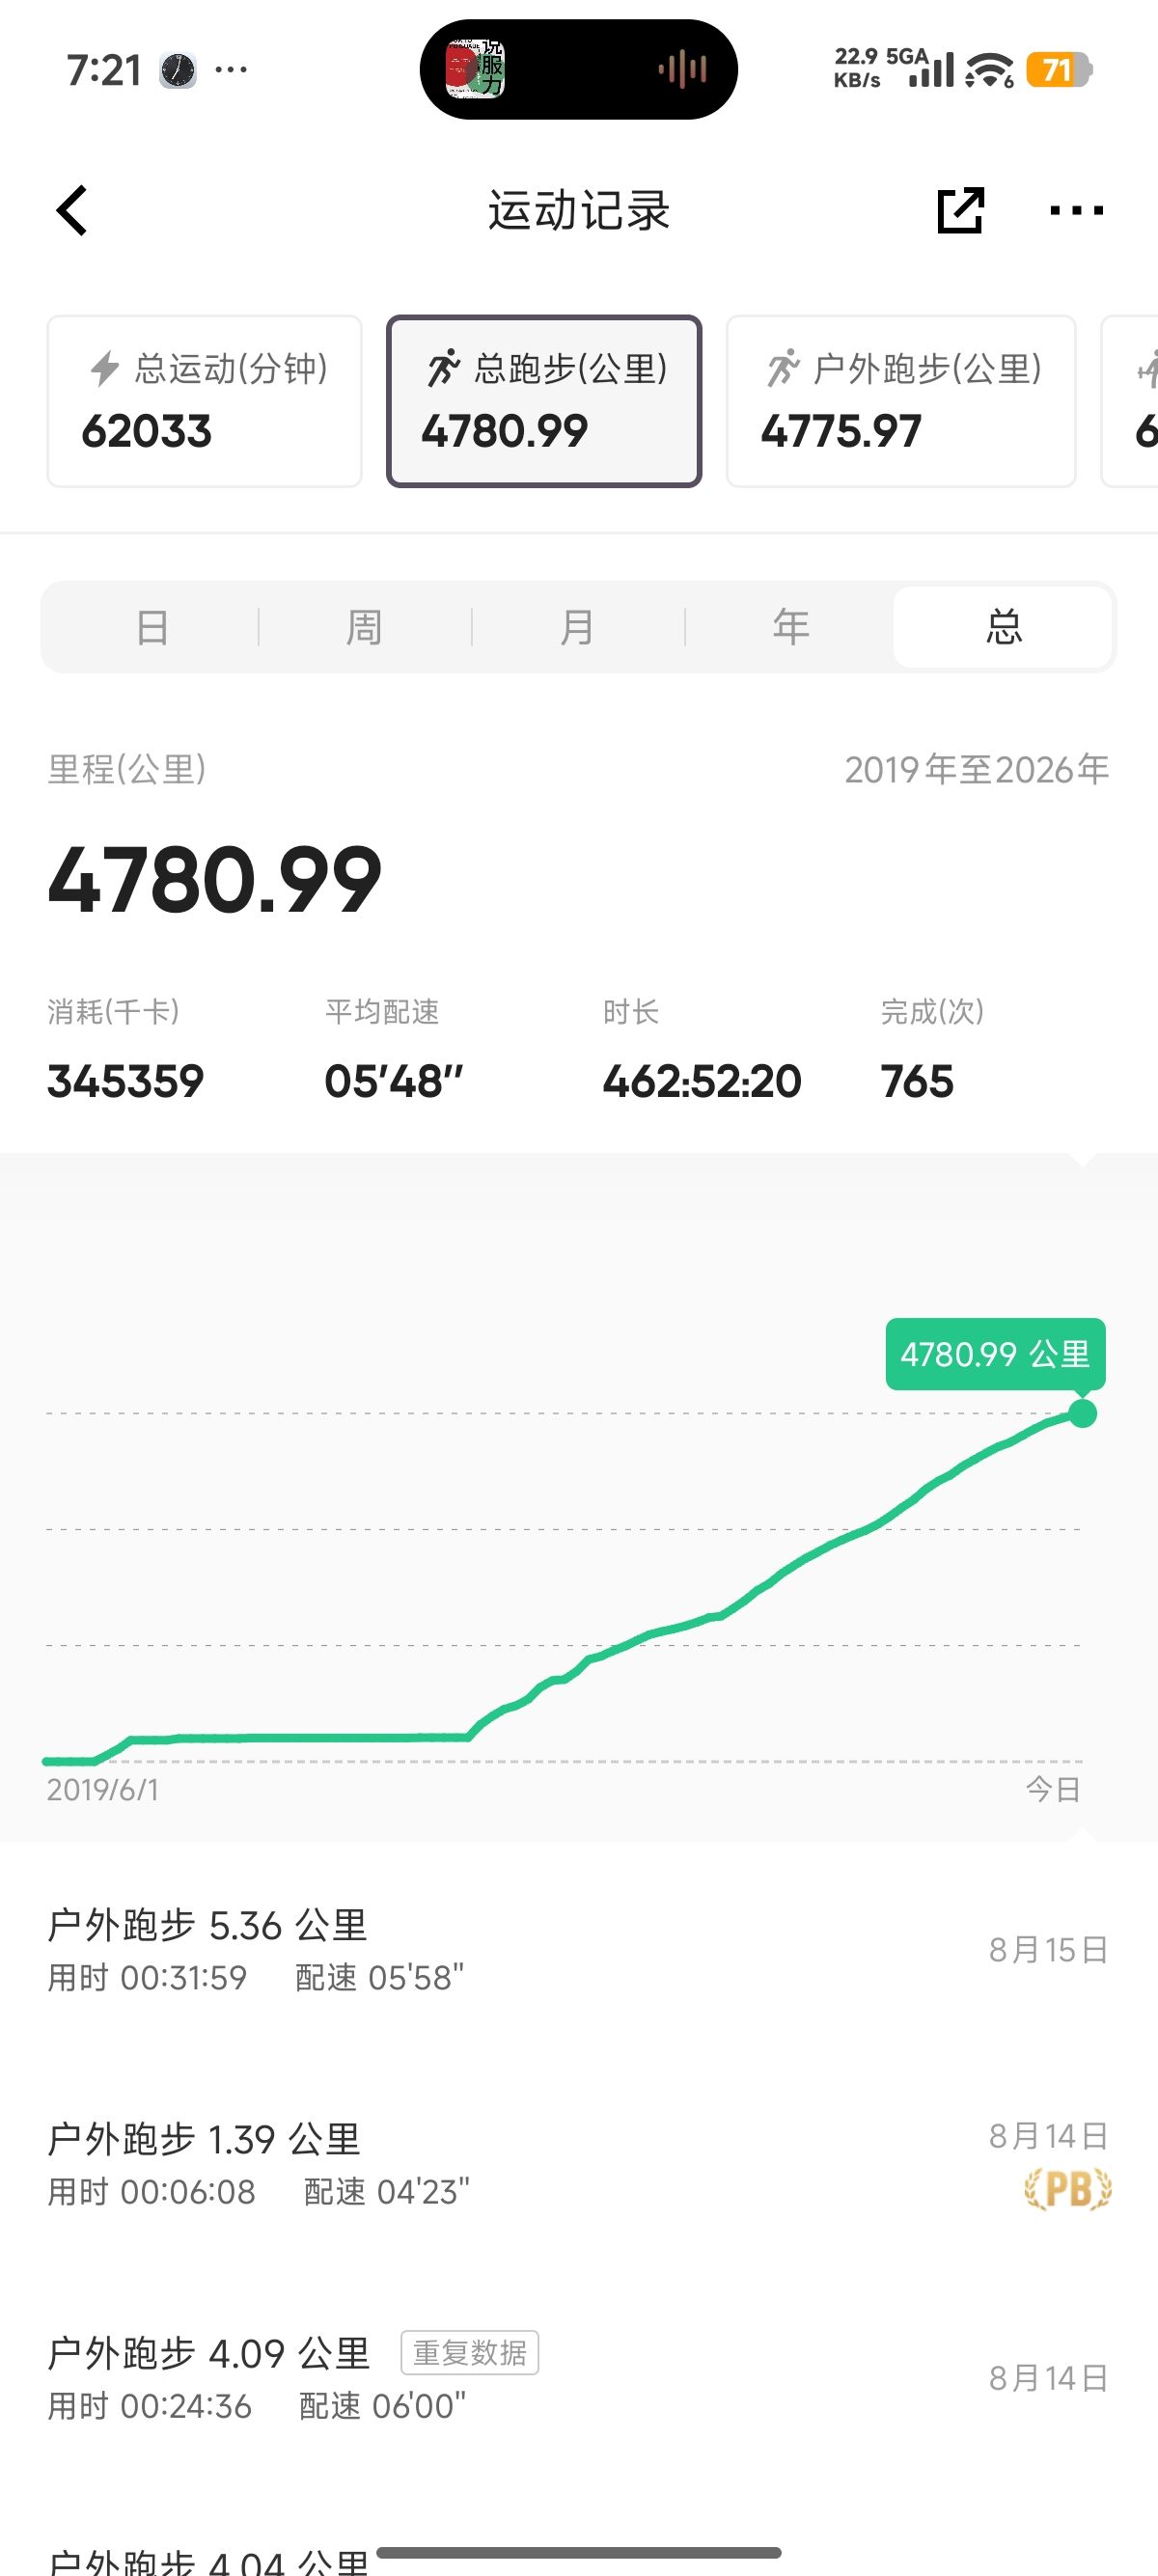Tap the green endpoint dot on chart
Image resolution: width=1158 pixels, height=2576 pixels.
click(x=1082, y=1413)
